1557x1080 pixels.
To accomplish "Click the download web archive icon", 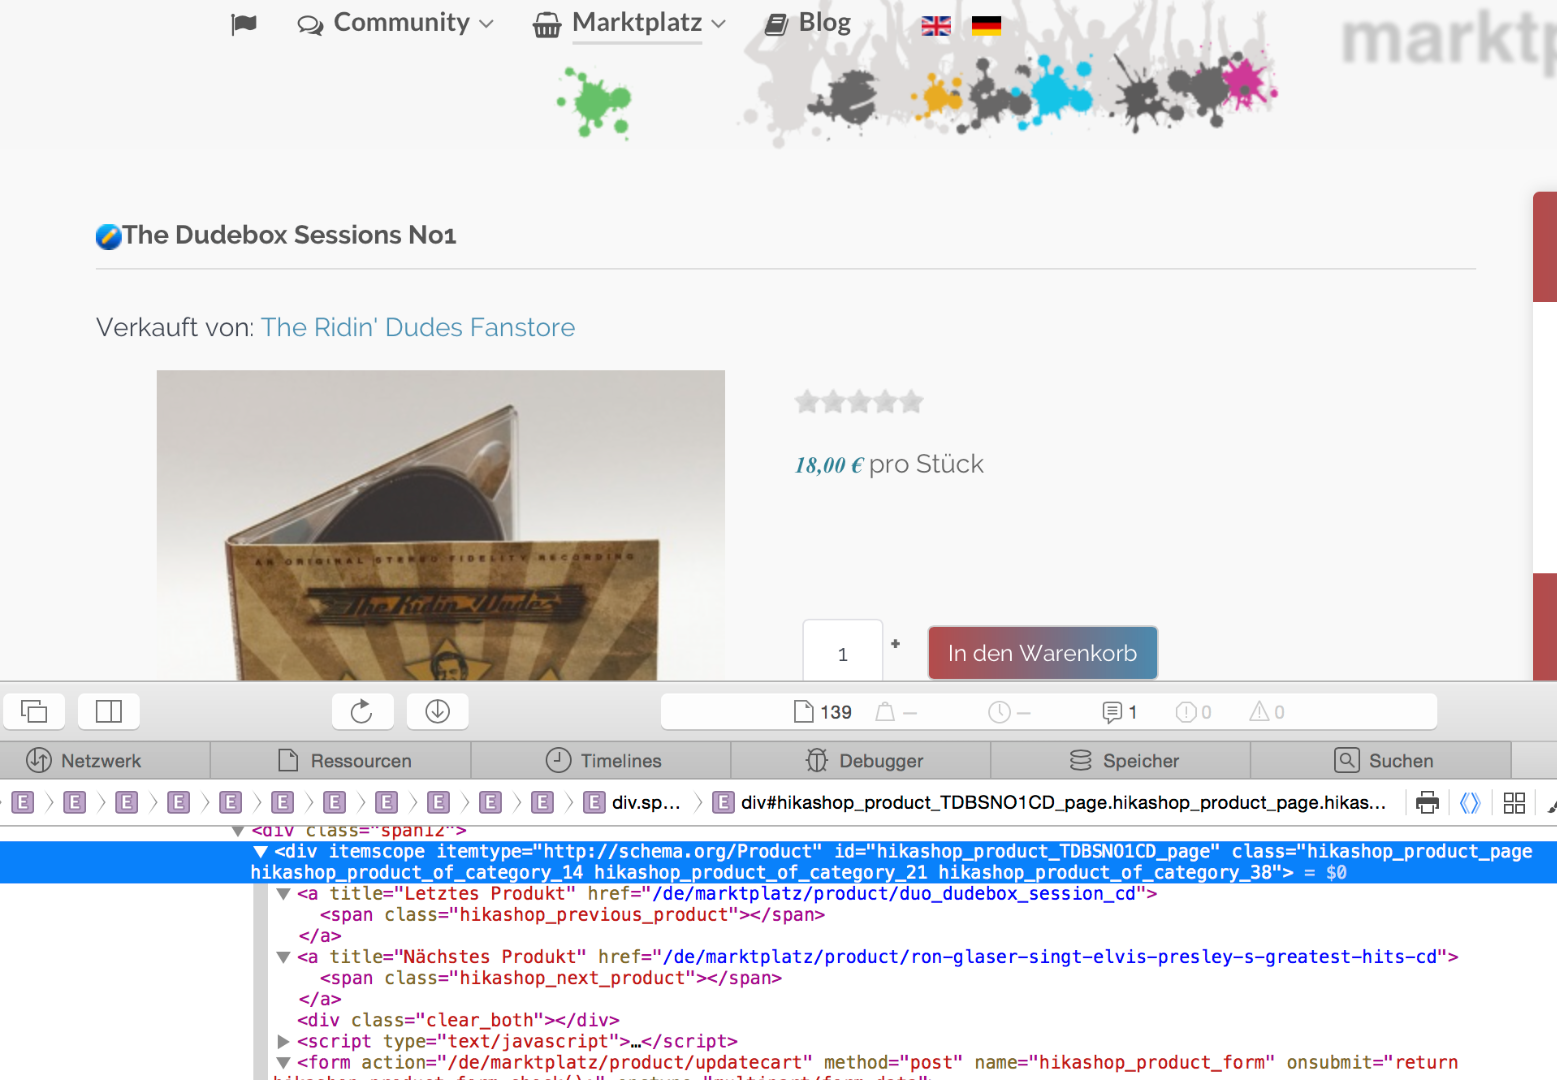I will (x=438, y=711).
